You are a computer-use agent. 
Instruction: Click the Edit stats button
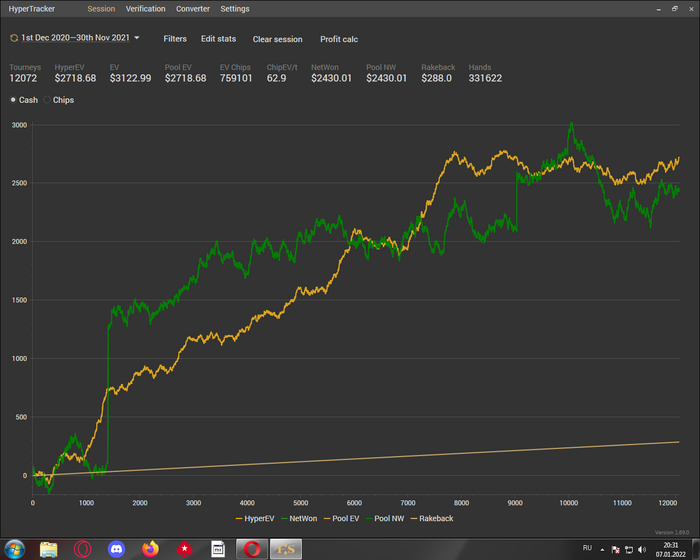click(x=218, y=39)
